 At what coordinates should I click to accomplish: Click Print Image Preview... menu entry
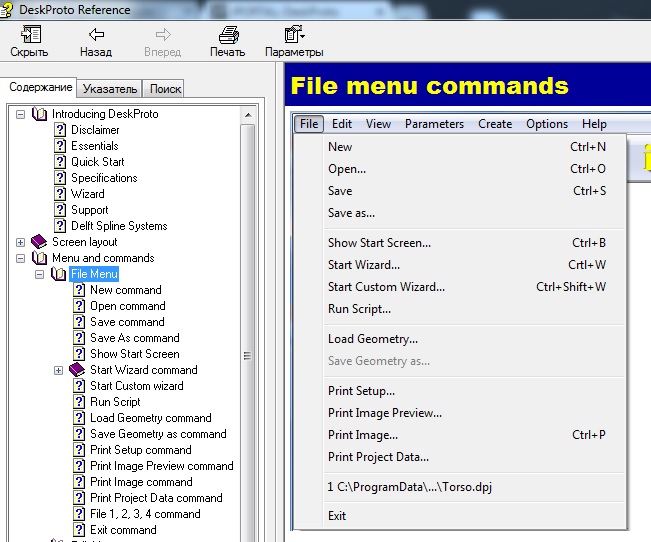(x=467, y=413)
